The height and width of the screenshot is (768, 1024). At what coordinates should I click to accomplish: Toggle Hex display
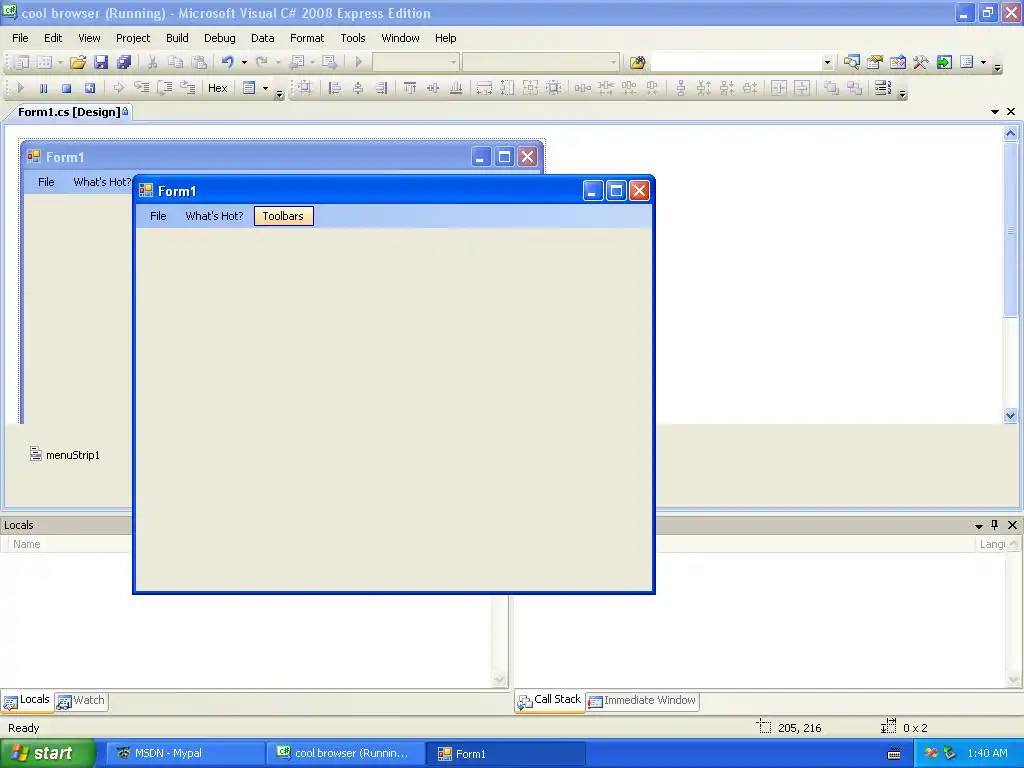coord(217,88)
